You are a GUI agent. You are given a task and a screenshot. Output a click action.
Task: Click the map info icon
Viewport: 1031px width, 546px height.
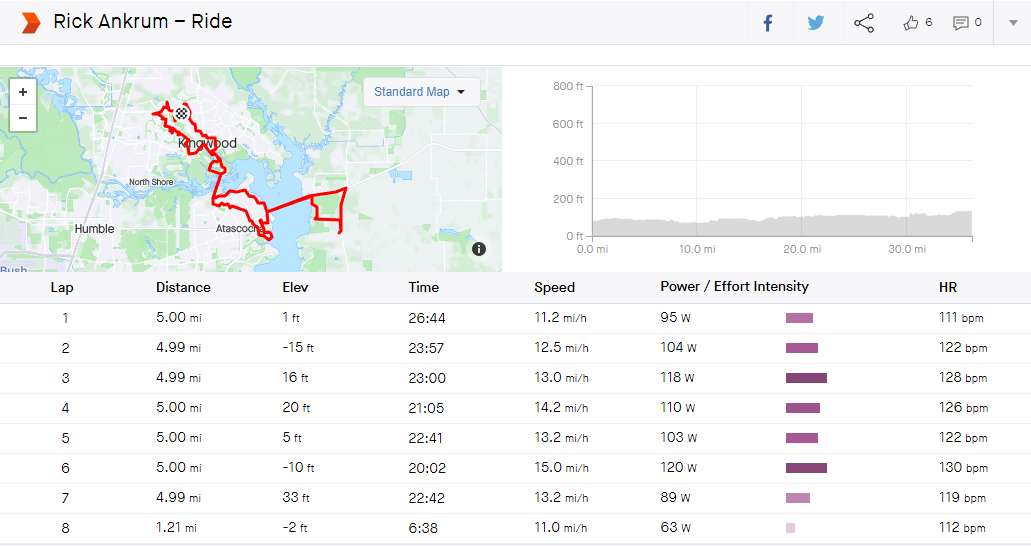coord(479,249)
